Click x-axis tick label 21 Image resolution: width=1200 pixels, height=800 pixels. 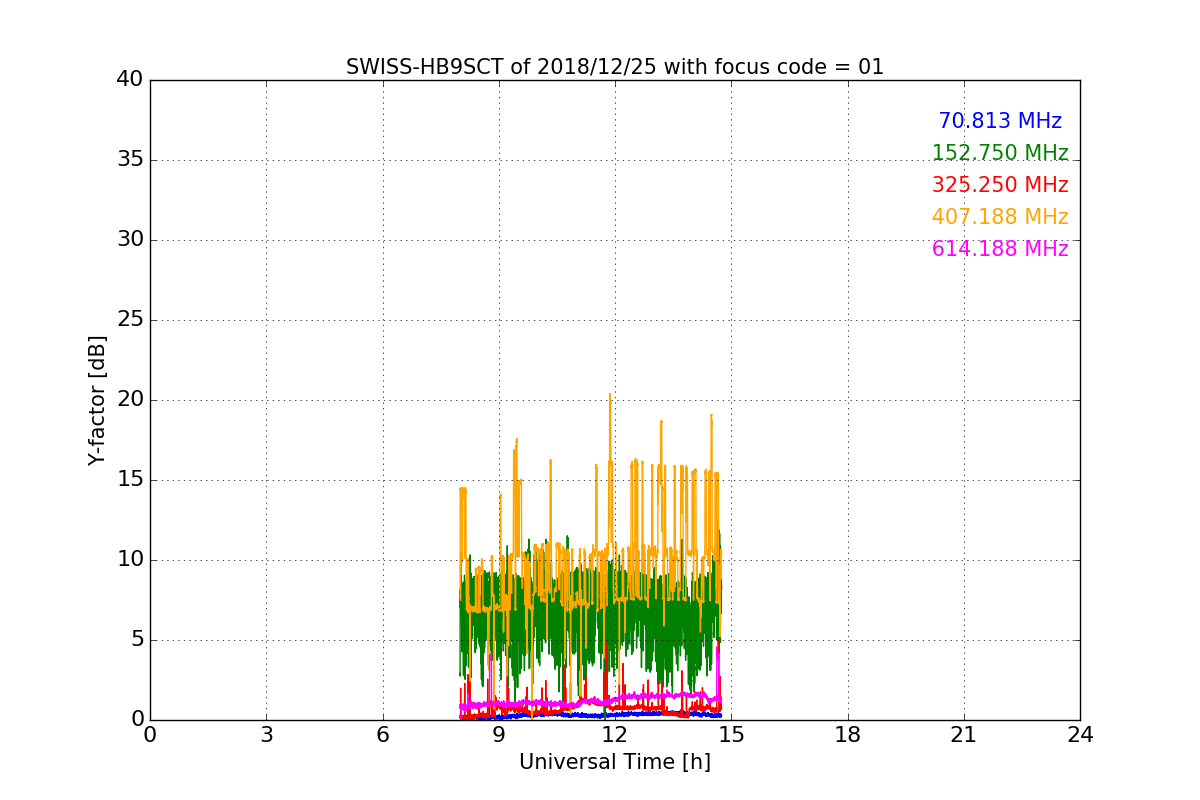(x=964, y=735)
